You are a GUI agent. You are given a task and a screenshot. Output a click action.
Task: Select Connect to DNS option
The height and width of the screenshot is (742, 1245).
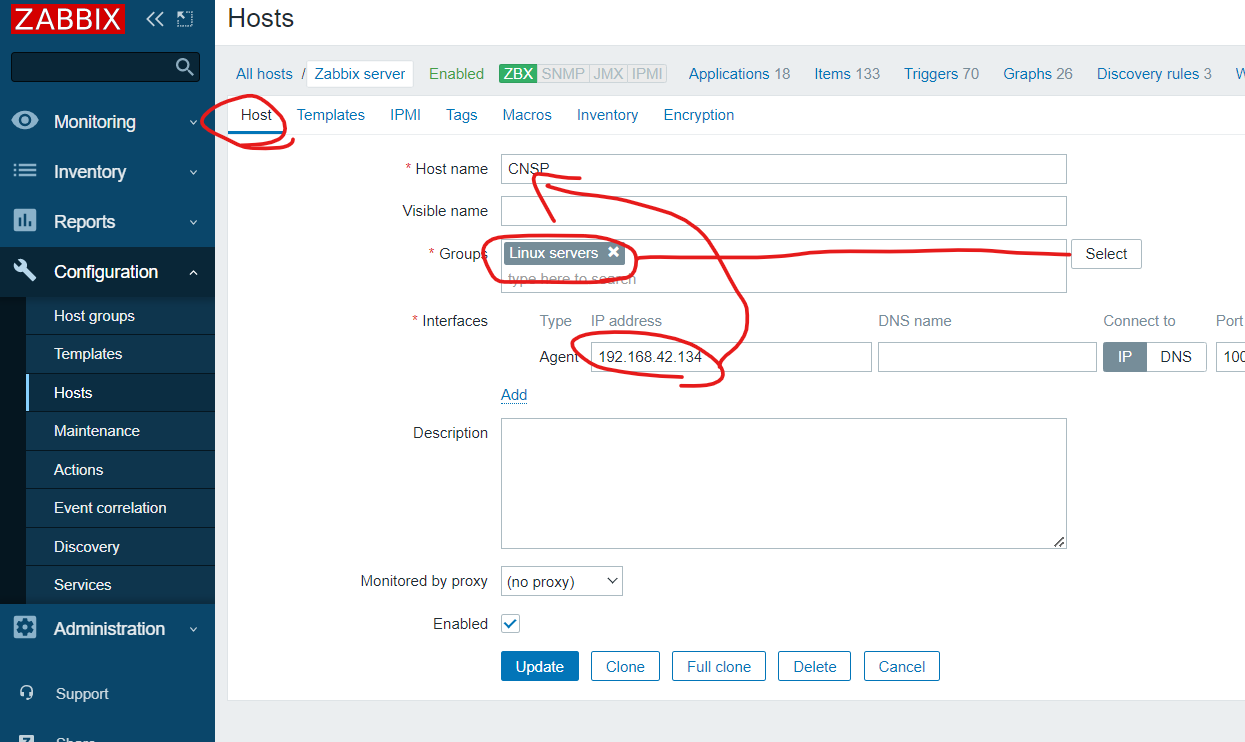[1176, 357]
